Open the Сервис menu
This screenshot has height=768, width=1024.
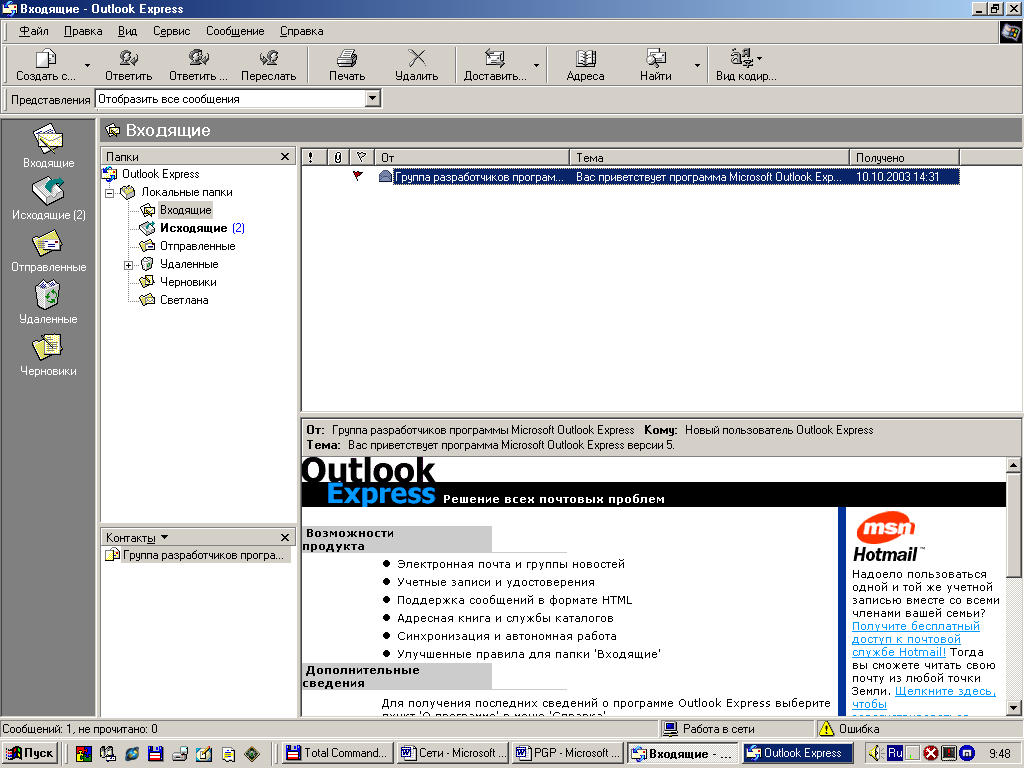(172, 31)
